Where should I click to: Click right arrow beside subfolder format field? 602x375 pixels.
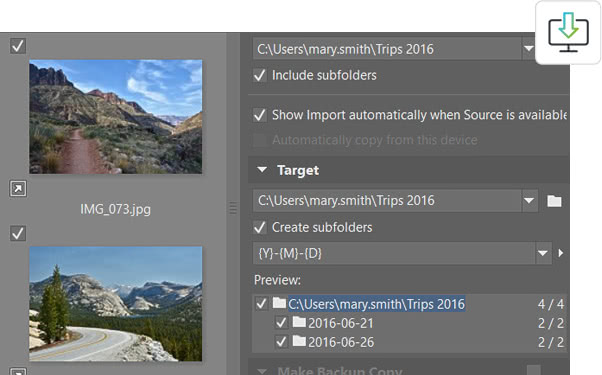pos(561,253)
